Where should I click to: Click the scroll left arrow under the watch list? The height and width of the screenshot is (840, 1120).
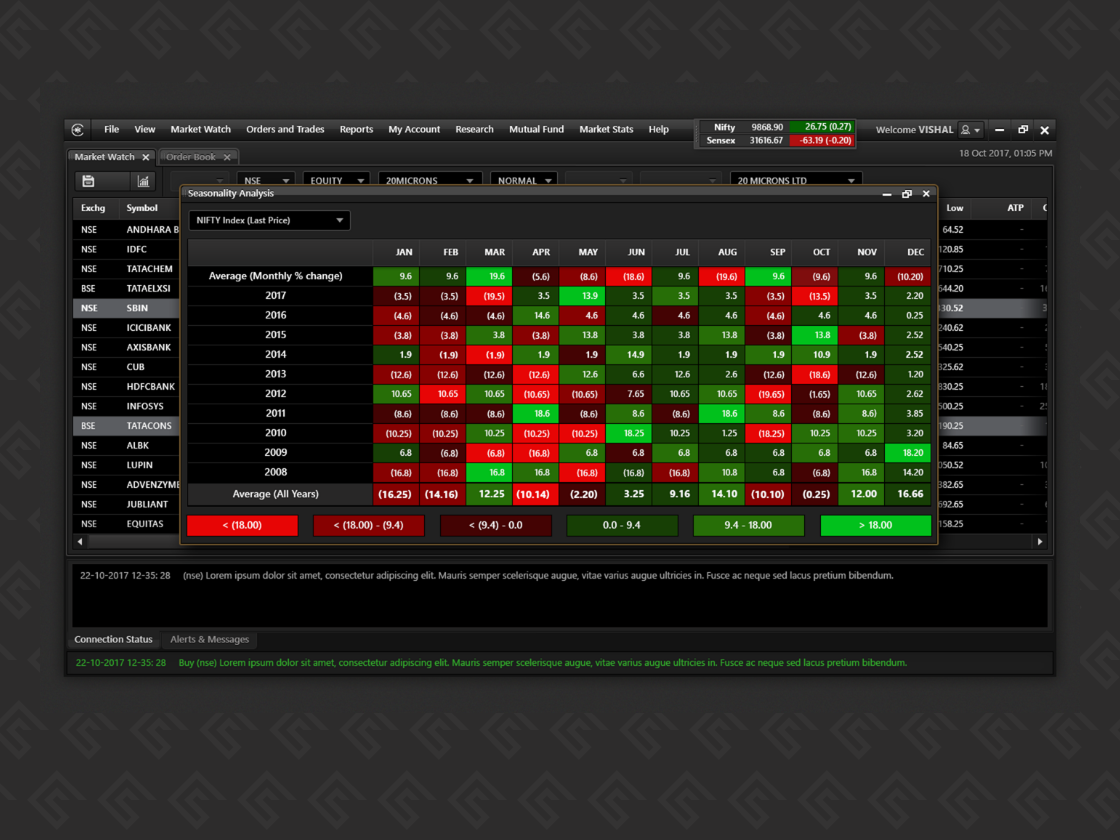pos(80,542)
